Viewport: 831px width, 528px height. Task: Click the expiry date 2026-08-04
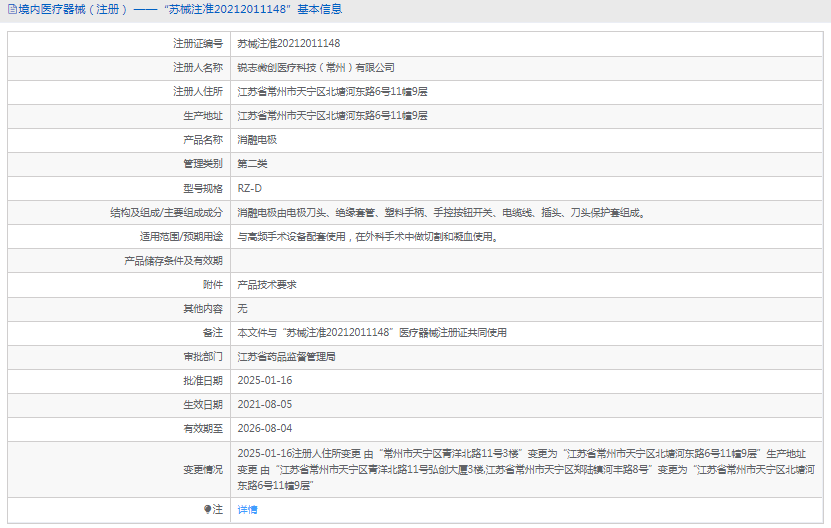click(264, 428)
